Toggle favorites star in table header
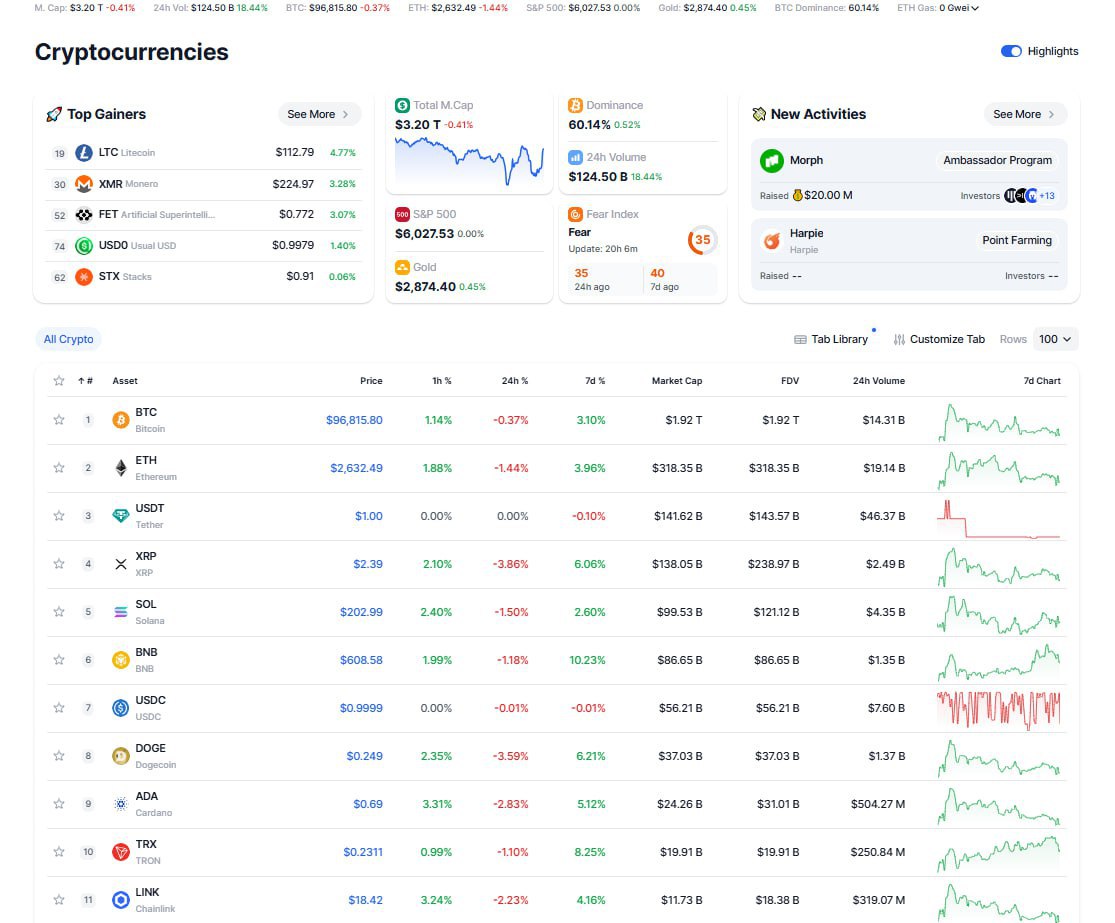 coord(59,380)
